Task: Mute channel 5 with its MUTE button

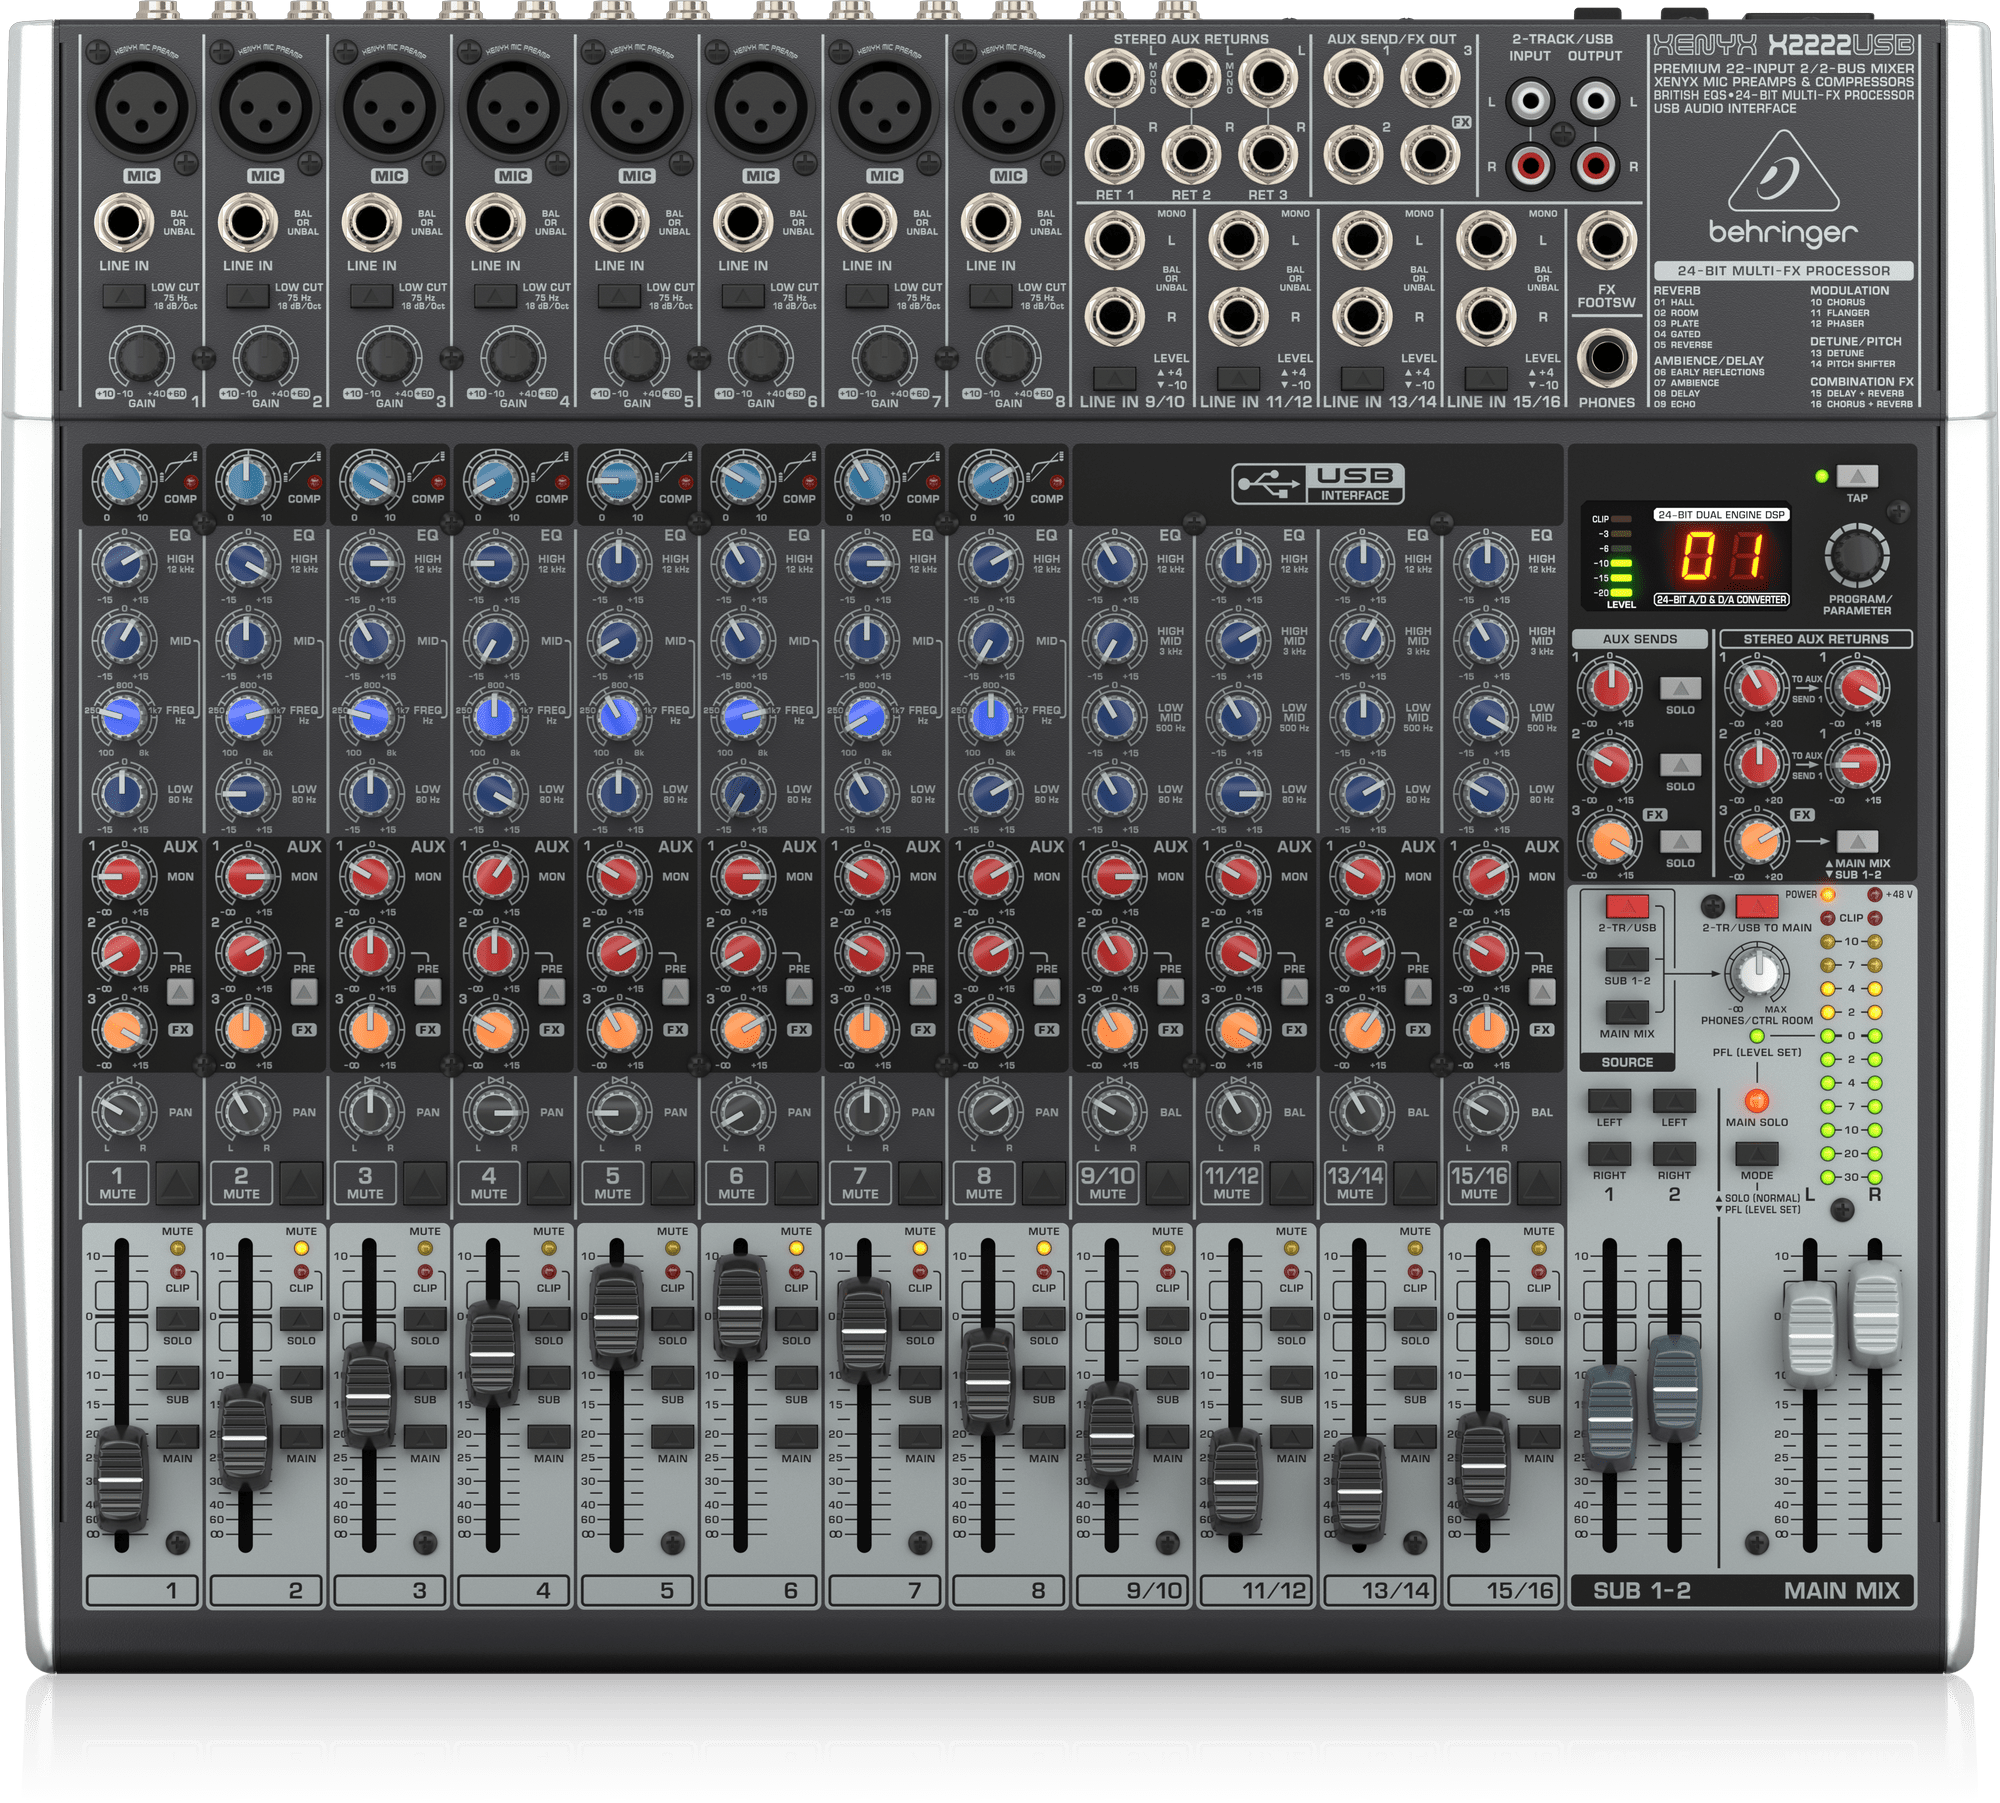Action: click(671, 1183)
